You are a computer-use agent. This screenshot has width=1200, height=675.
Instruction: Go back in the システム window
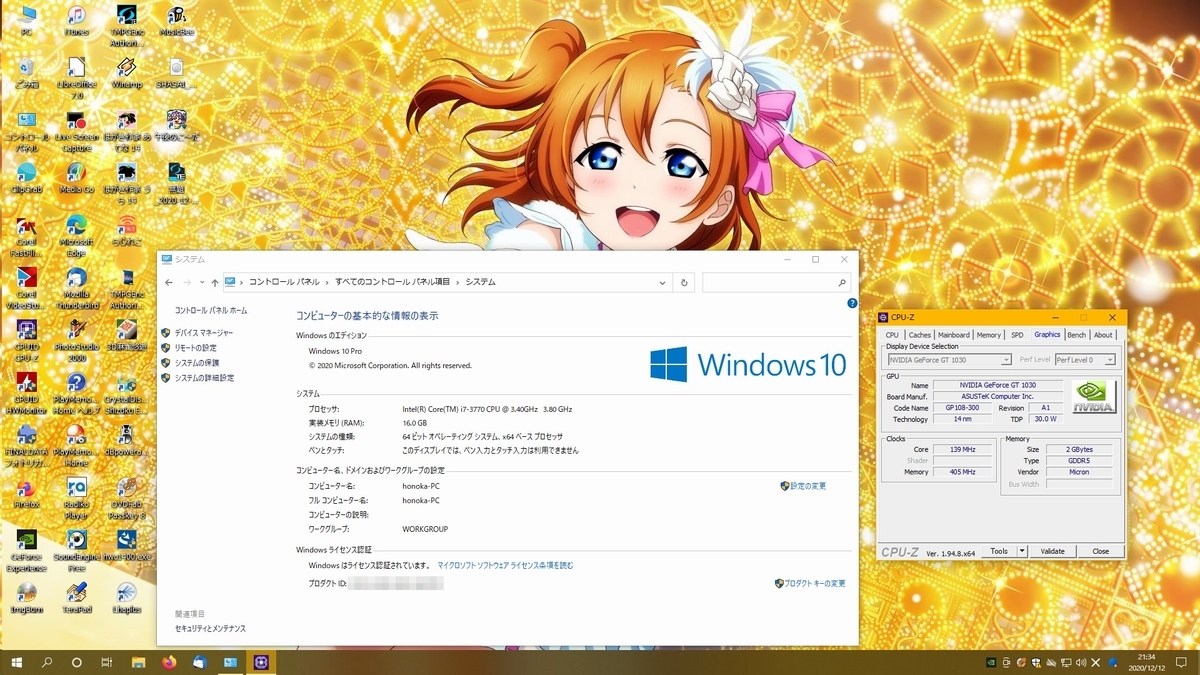(169, 283)
